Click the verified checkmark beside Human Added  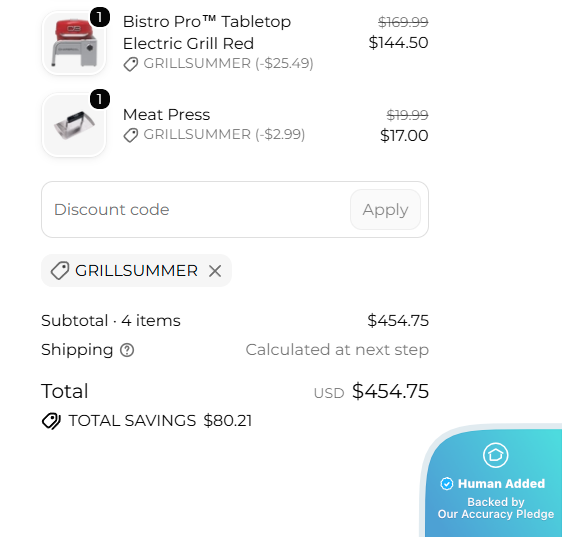click(x=447, y=484)
